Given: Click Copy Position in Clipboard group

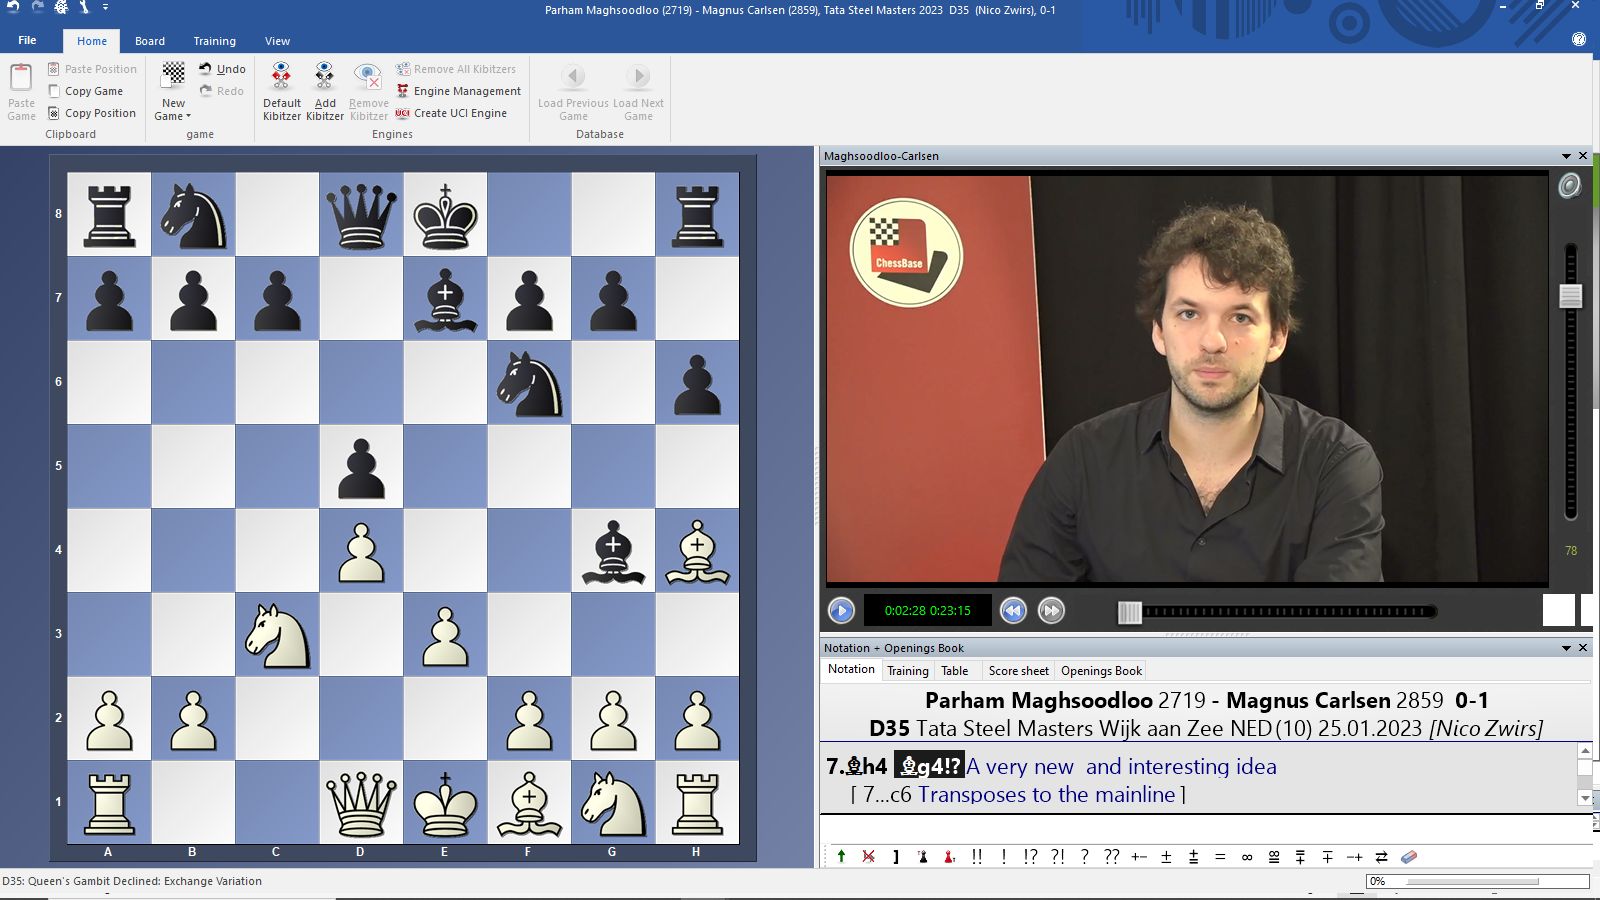Looking at the screenshot, I should click(92, 113).
